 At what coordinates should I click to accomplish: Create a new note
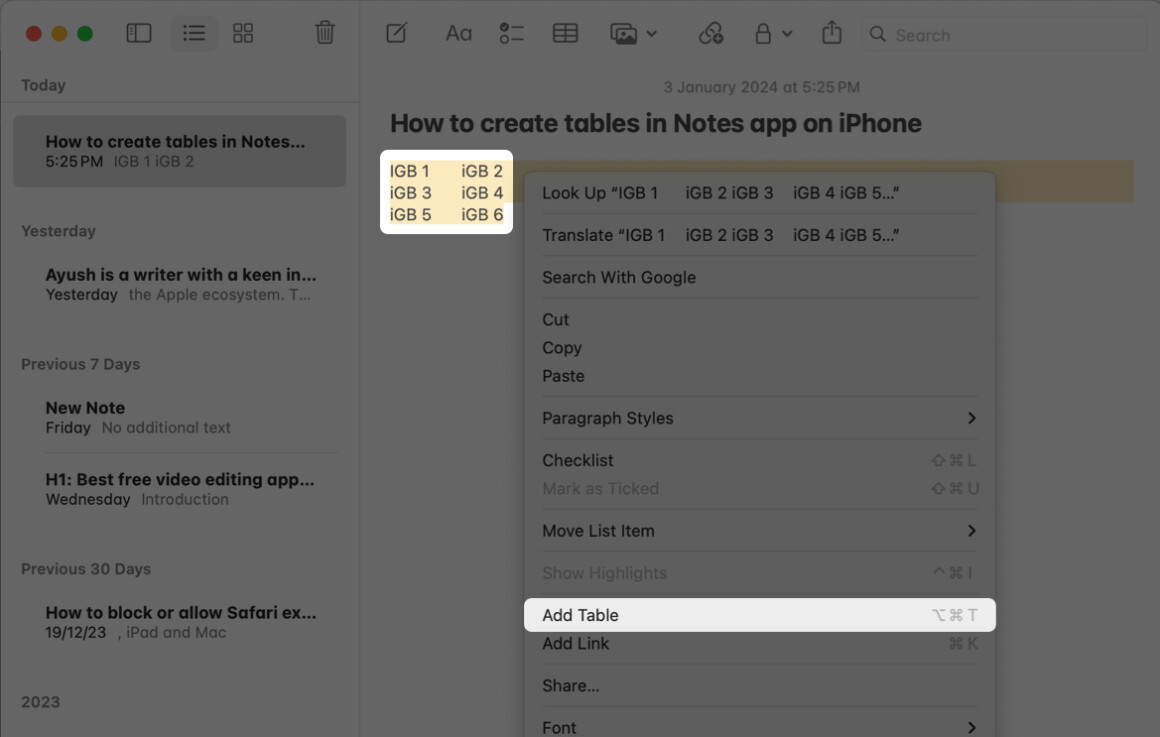pos(396,32)
